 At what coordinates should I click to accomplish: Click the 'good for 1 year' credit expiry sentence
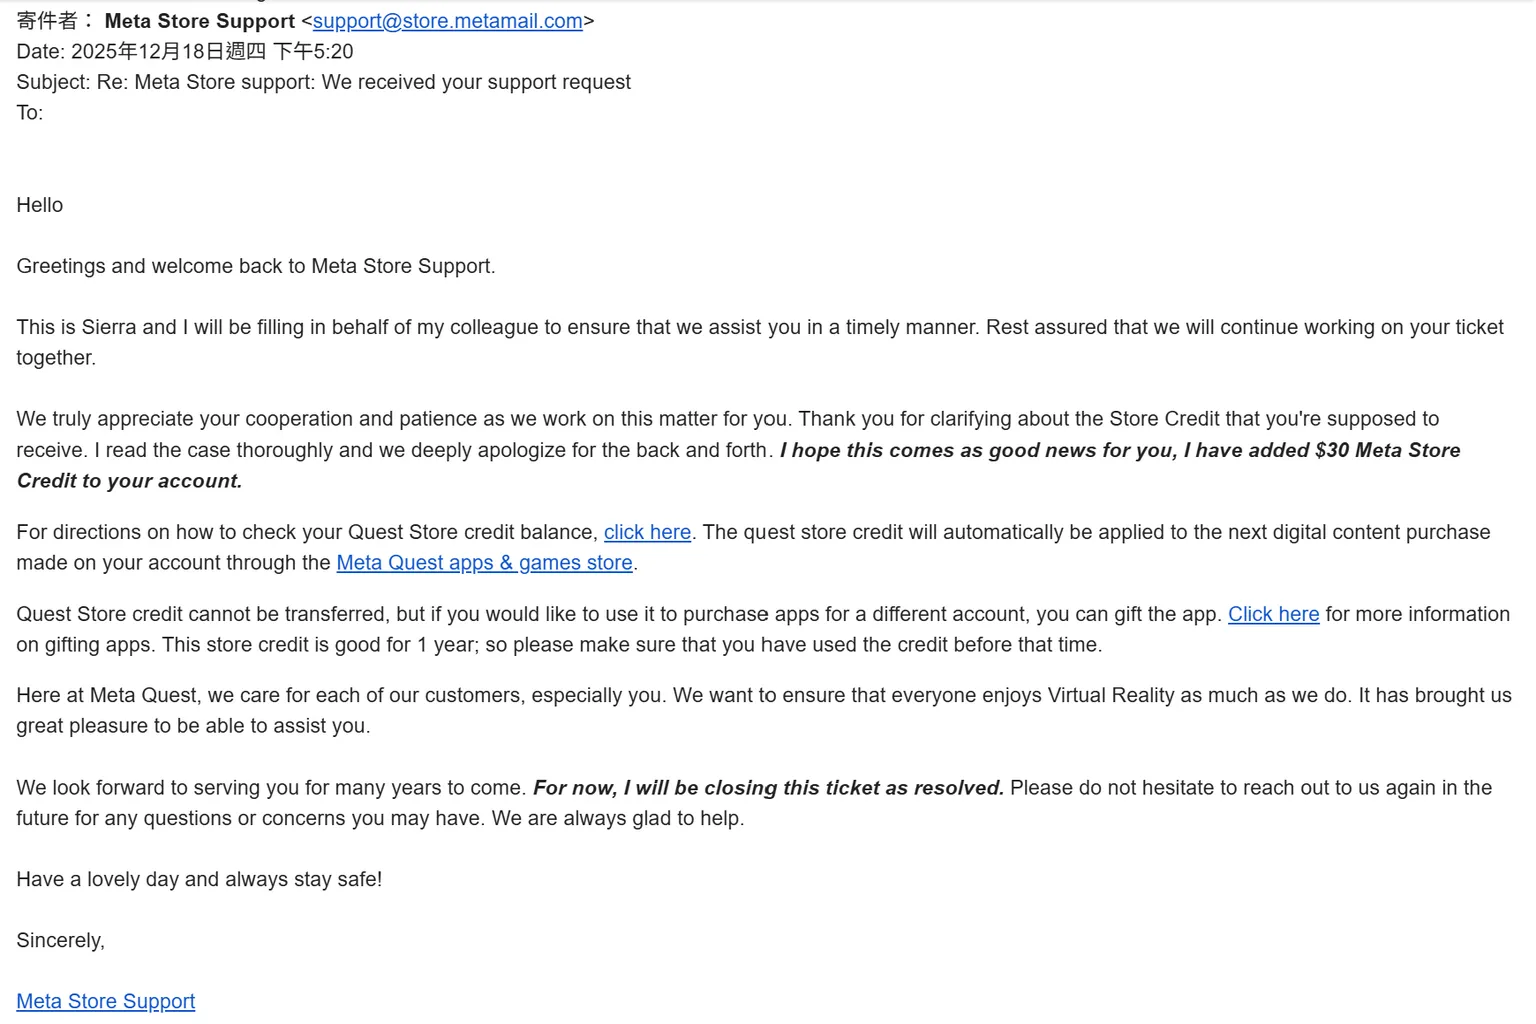[632, 645]
